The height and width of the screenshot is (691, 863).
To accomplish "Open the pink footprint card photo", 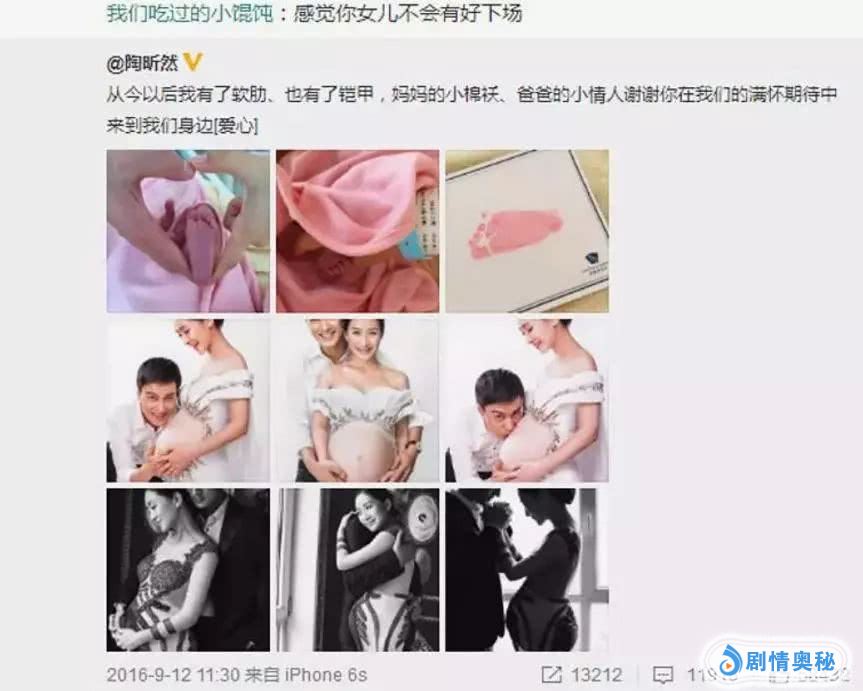I will (x=527, y=231).
